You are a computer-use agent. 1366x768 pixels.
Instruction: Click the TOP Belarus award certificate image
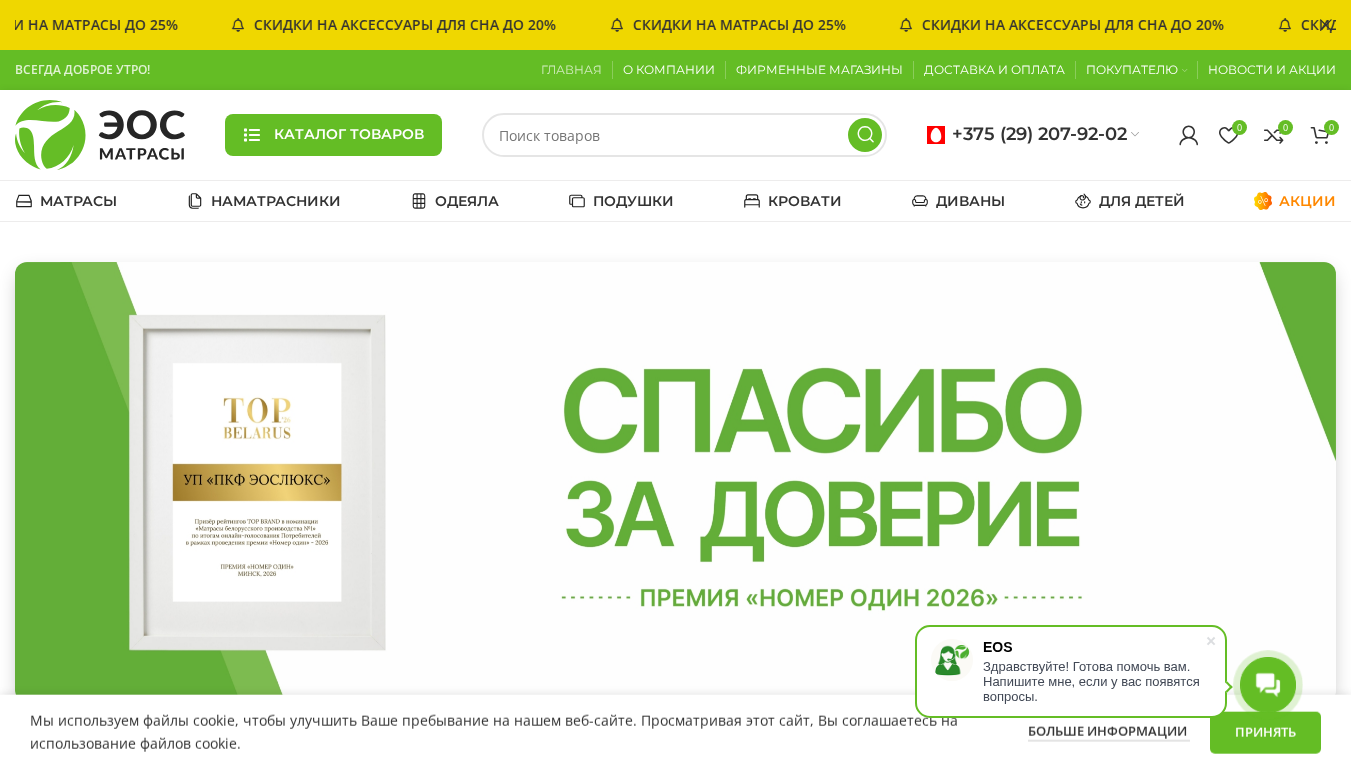click(257, 482)
